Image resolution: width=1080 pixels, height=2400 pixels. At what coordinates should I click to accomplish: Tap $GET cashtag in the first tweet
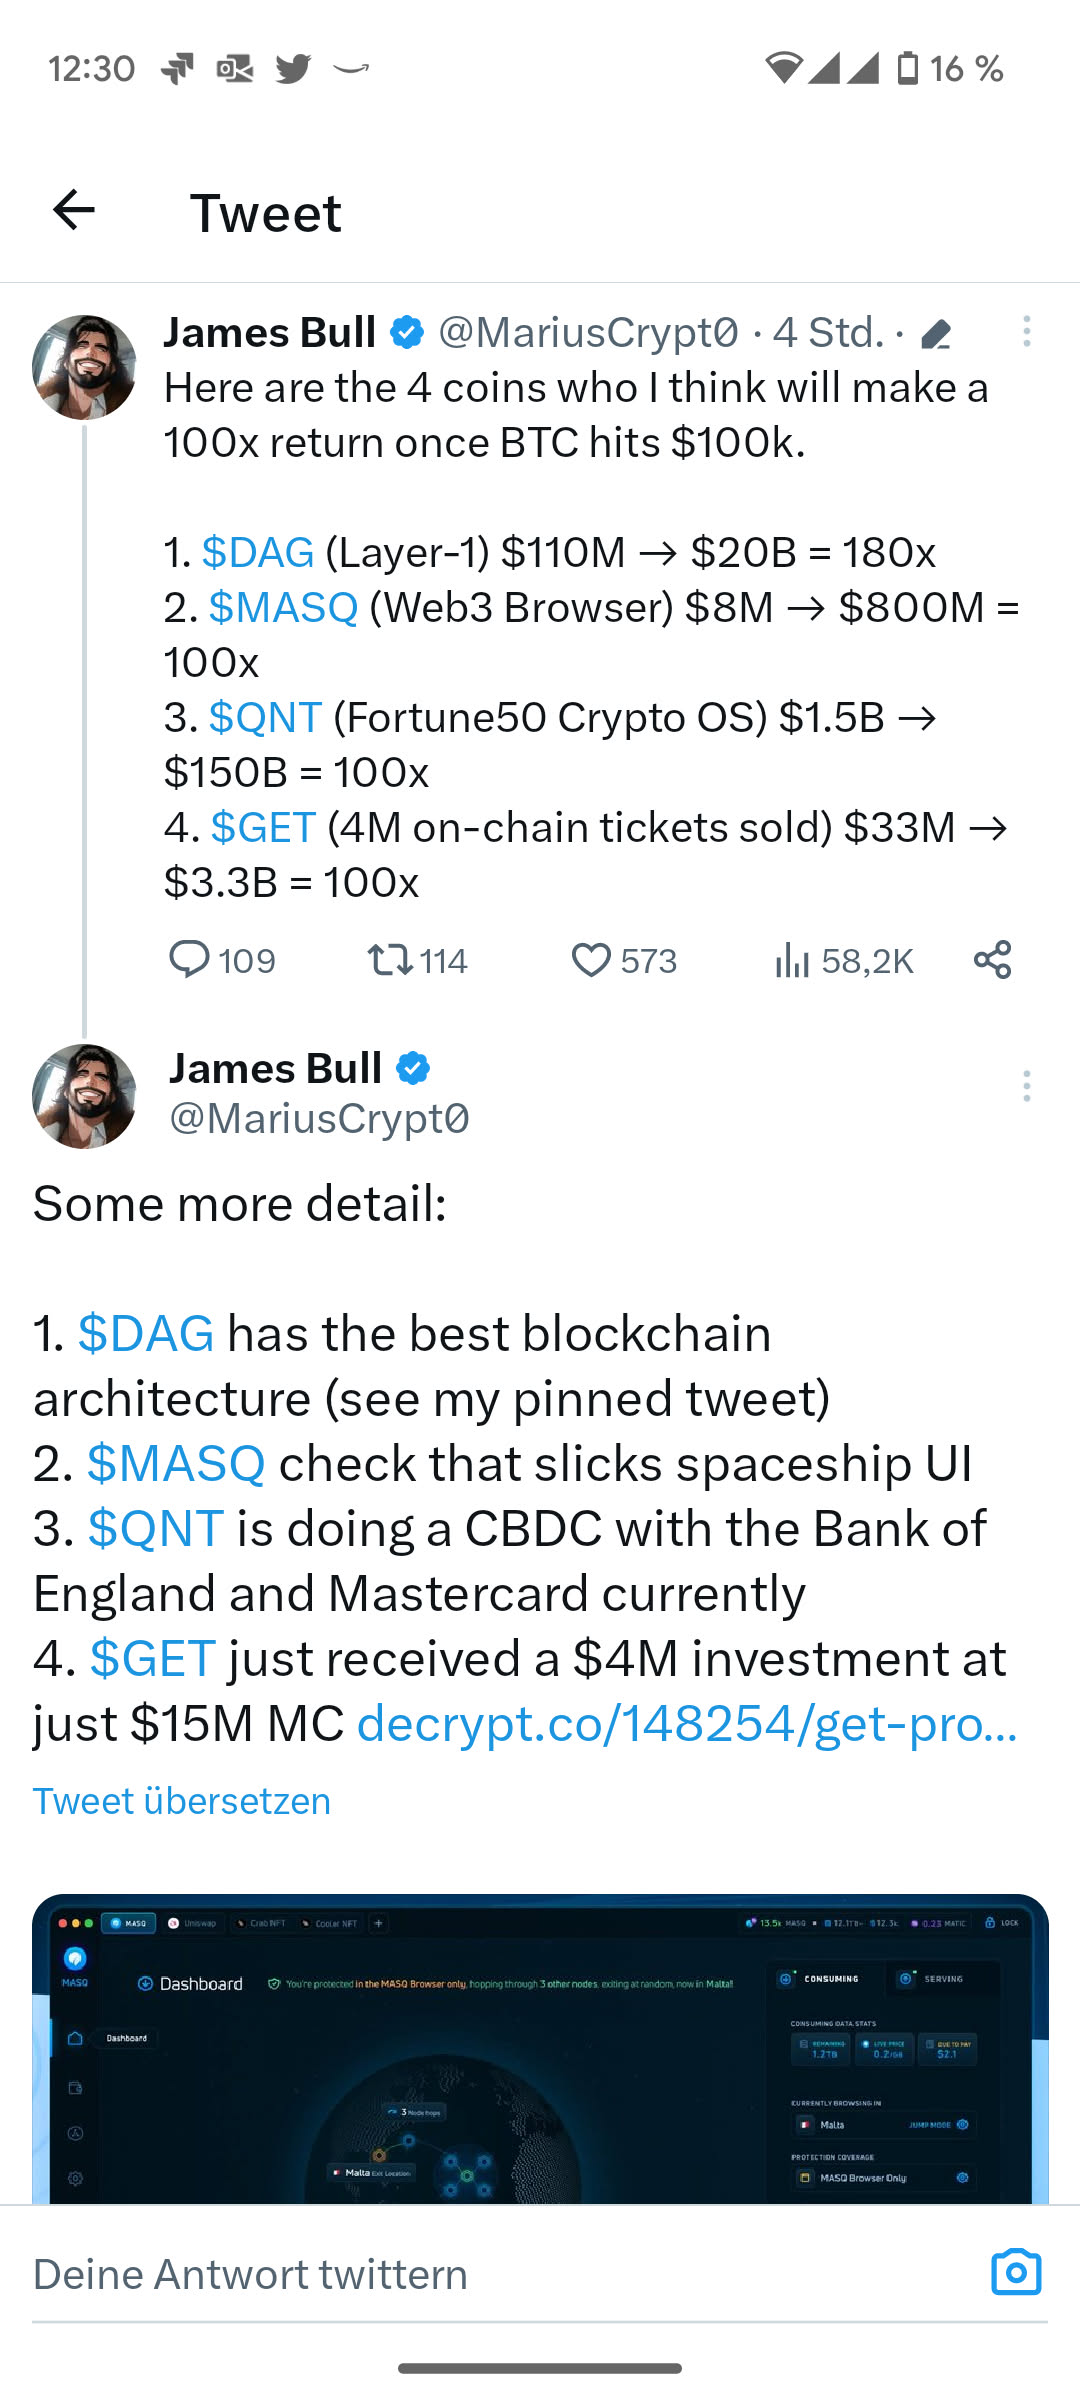coord(263,828)
